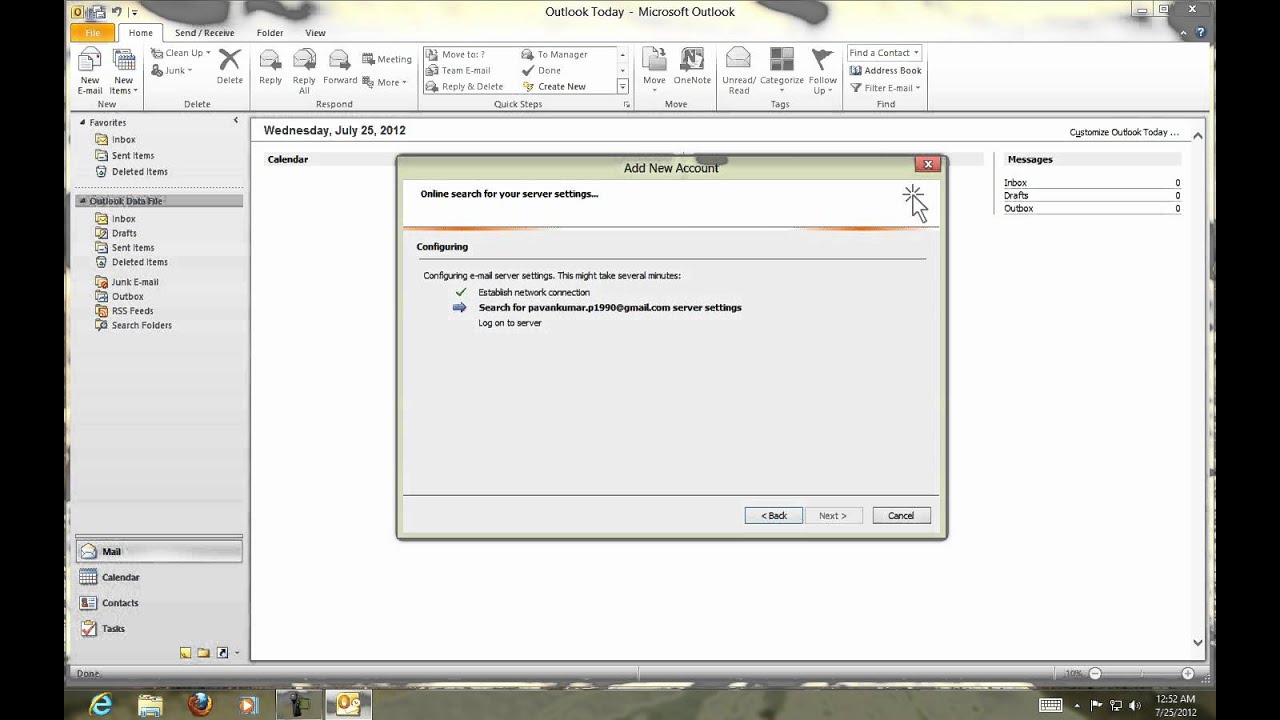
Task: Click the Outlook taskbar icon
Action: 348,704
